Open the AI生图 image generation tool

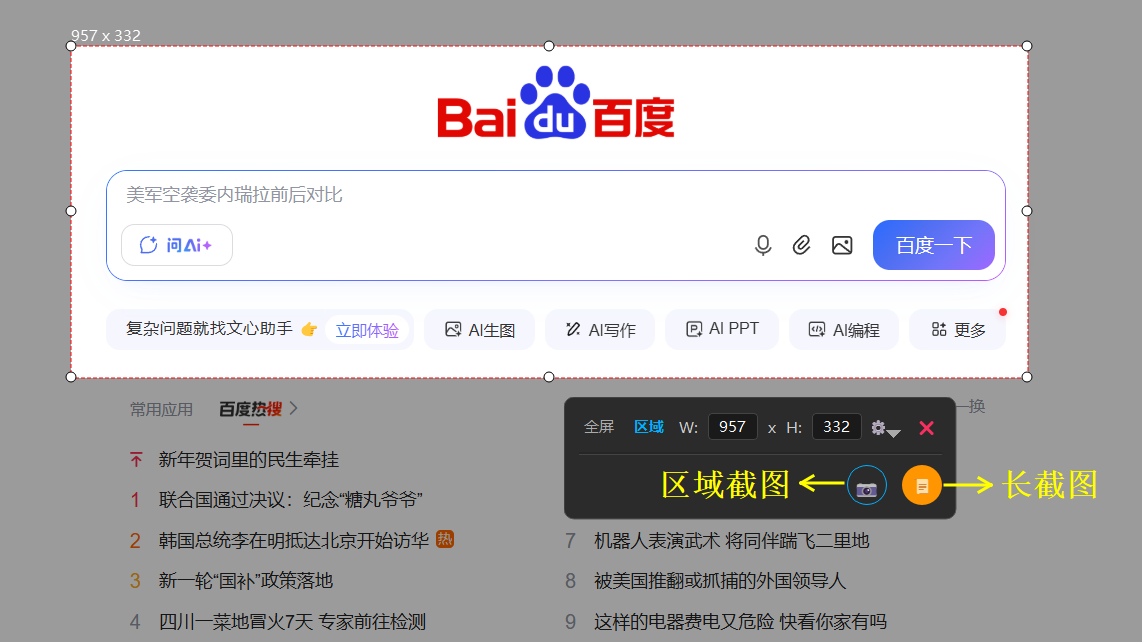[480, 330]
